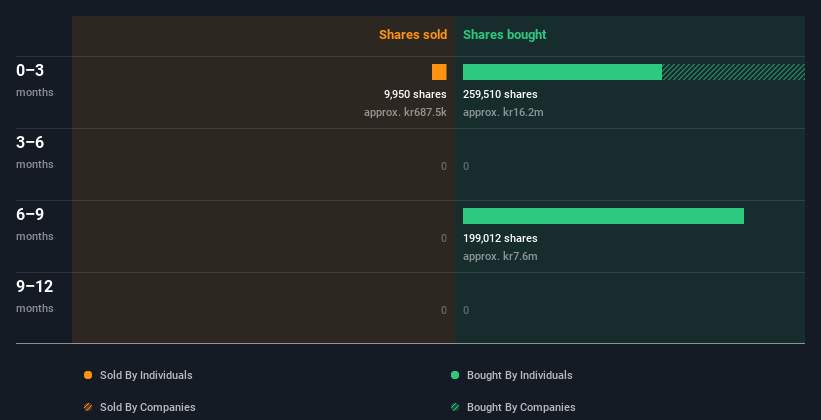Click the striped Bought By Companies legend dot
The width and height of the screenshot is (821, 420).
[455, 407]
